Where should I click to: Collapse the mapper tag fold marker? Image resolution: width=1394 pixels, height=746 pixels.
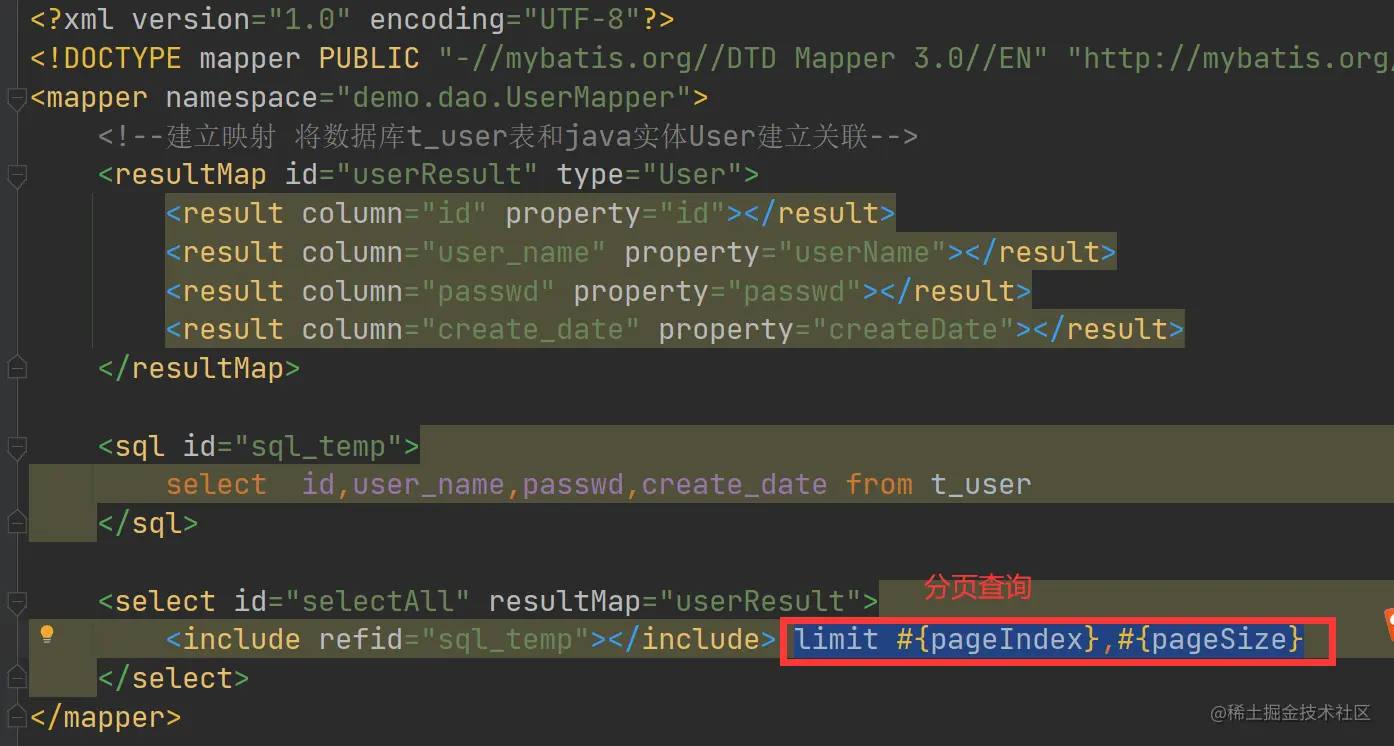(x=15, y=99)
